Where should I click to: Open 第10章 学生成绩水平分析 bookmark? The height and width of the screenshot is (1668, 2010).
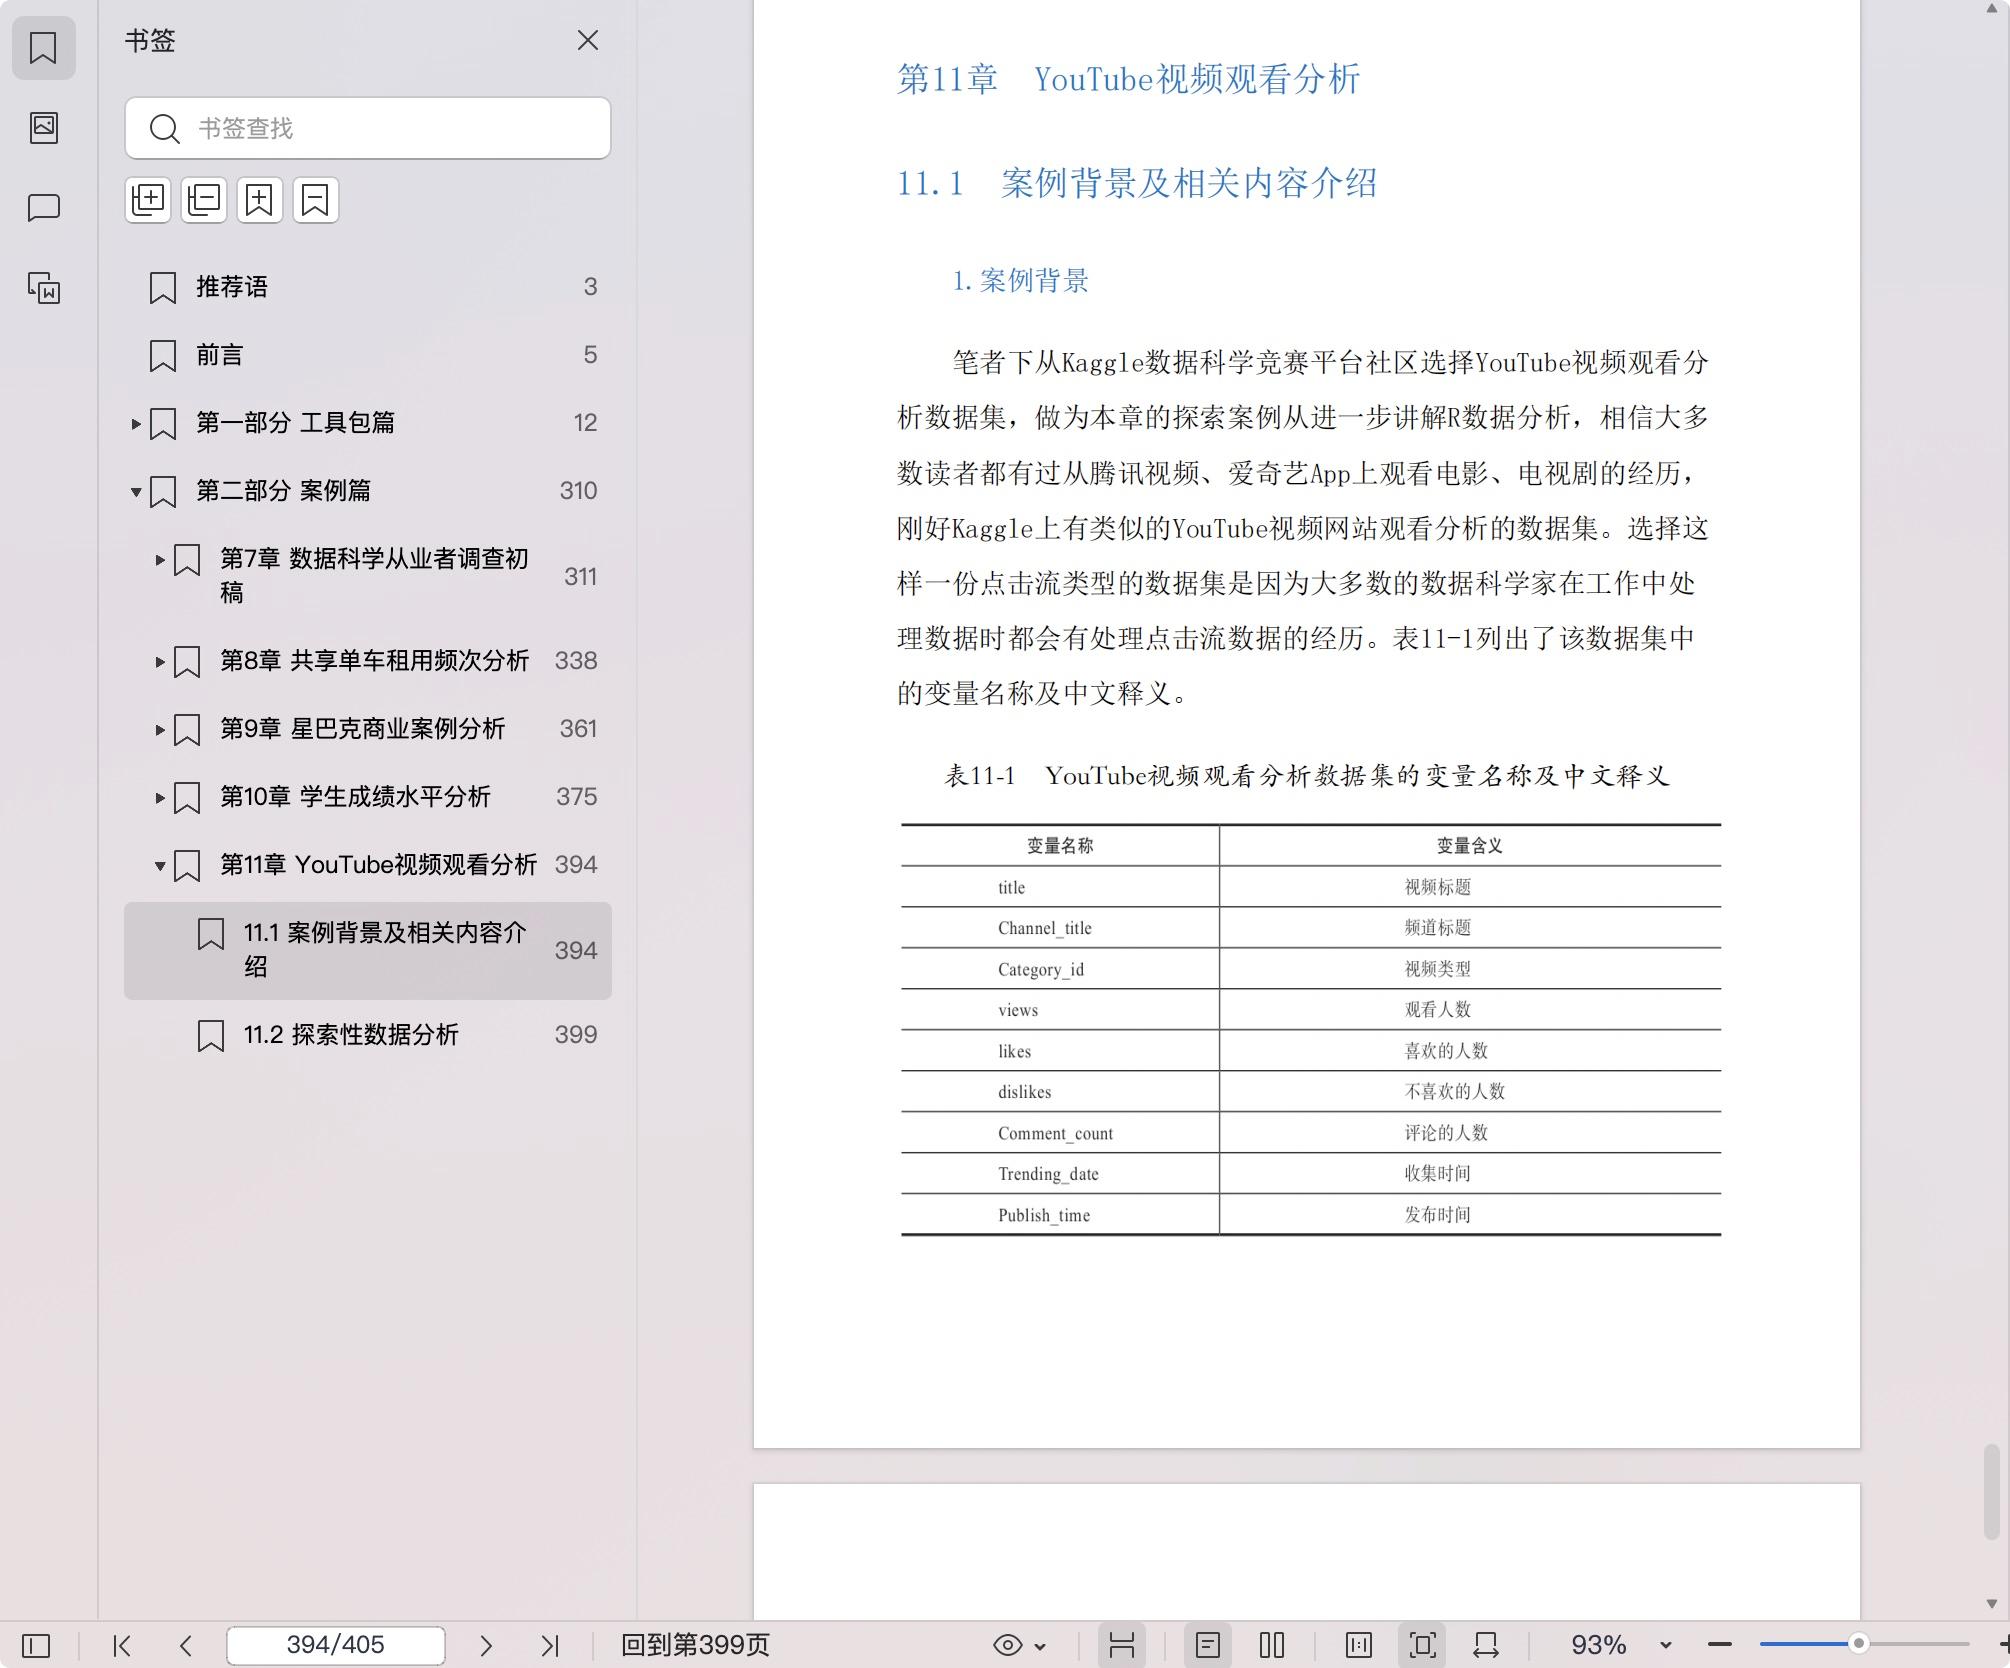(x=355, y=797)
